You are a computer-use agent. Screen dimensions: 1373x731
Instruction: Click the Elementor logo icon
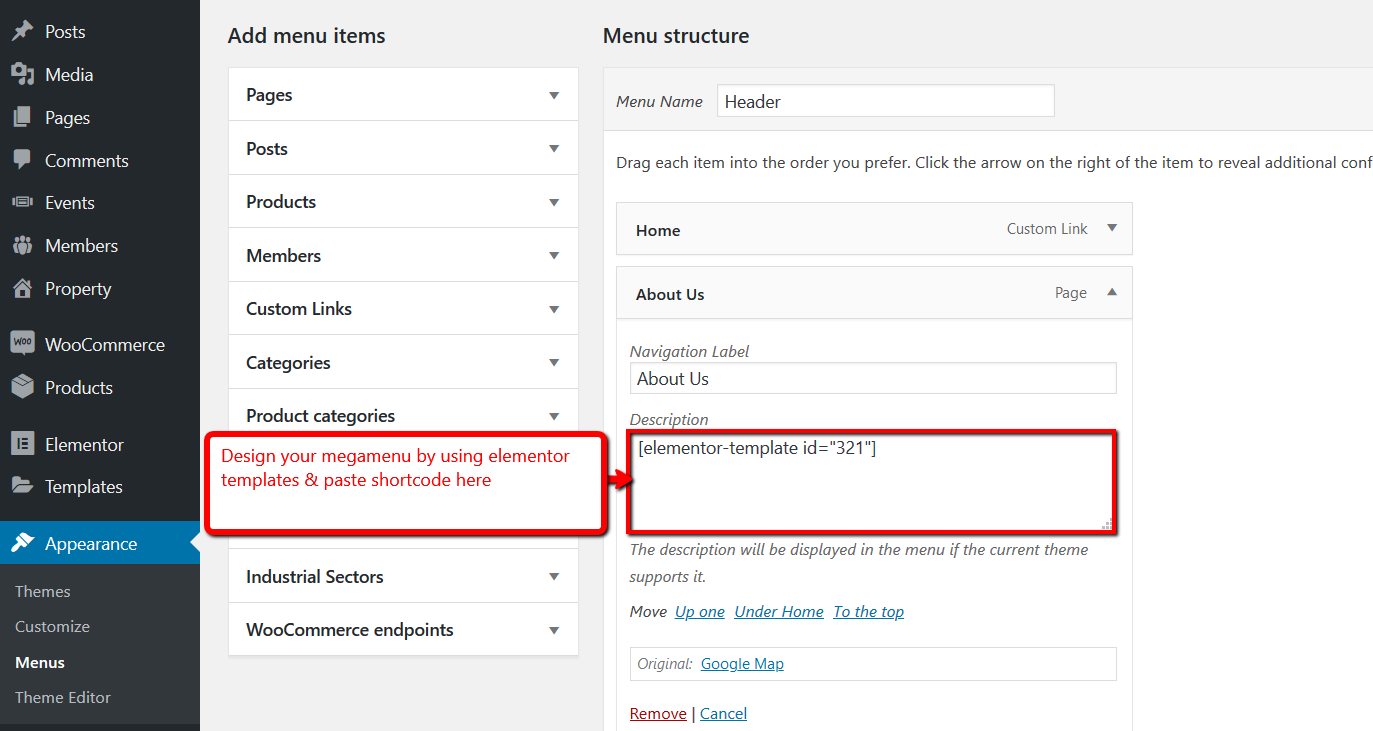pyautogui.click(x=22, y=444)
